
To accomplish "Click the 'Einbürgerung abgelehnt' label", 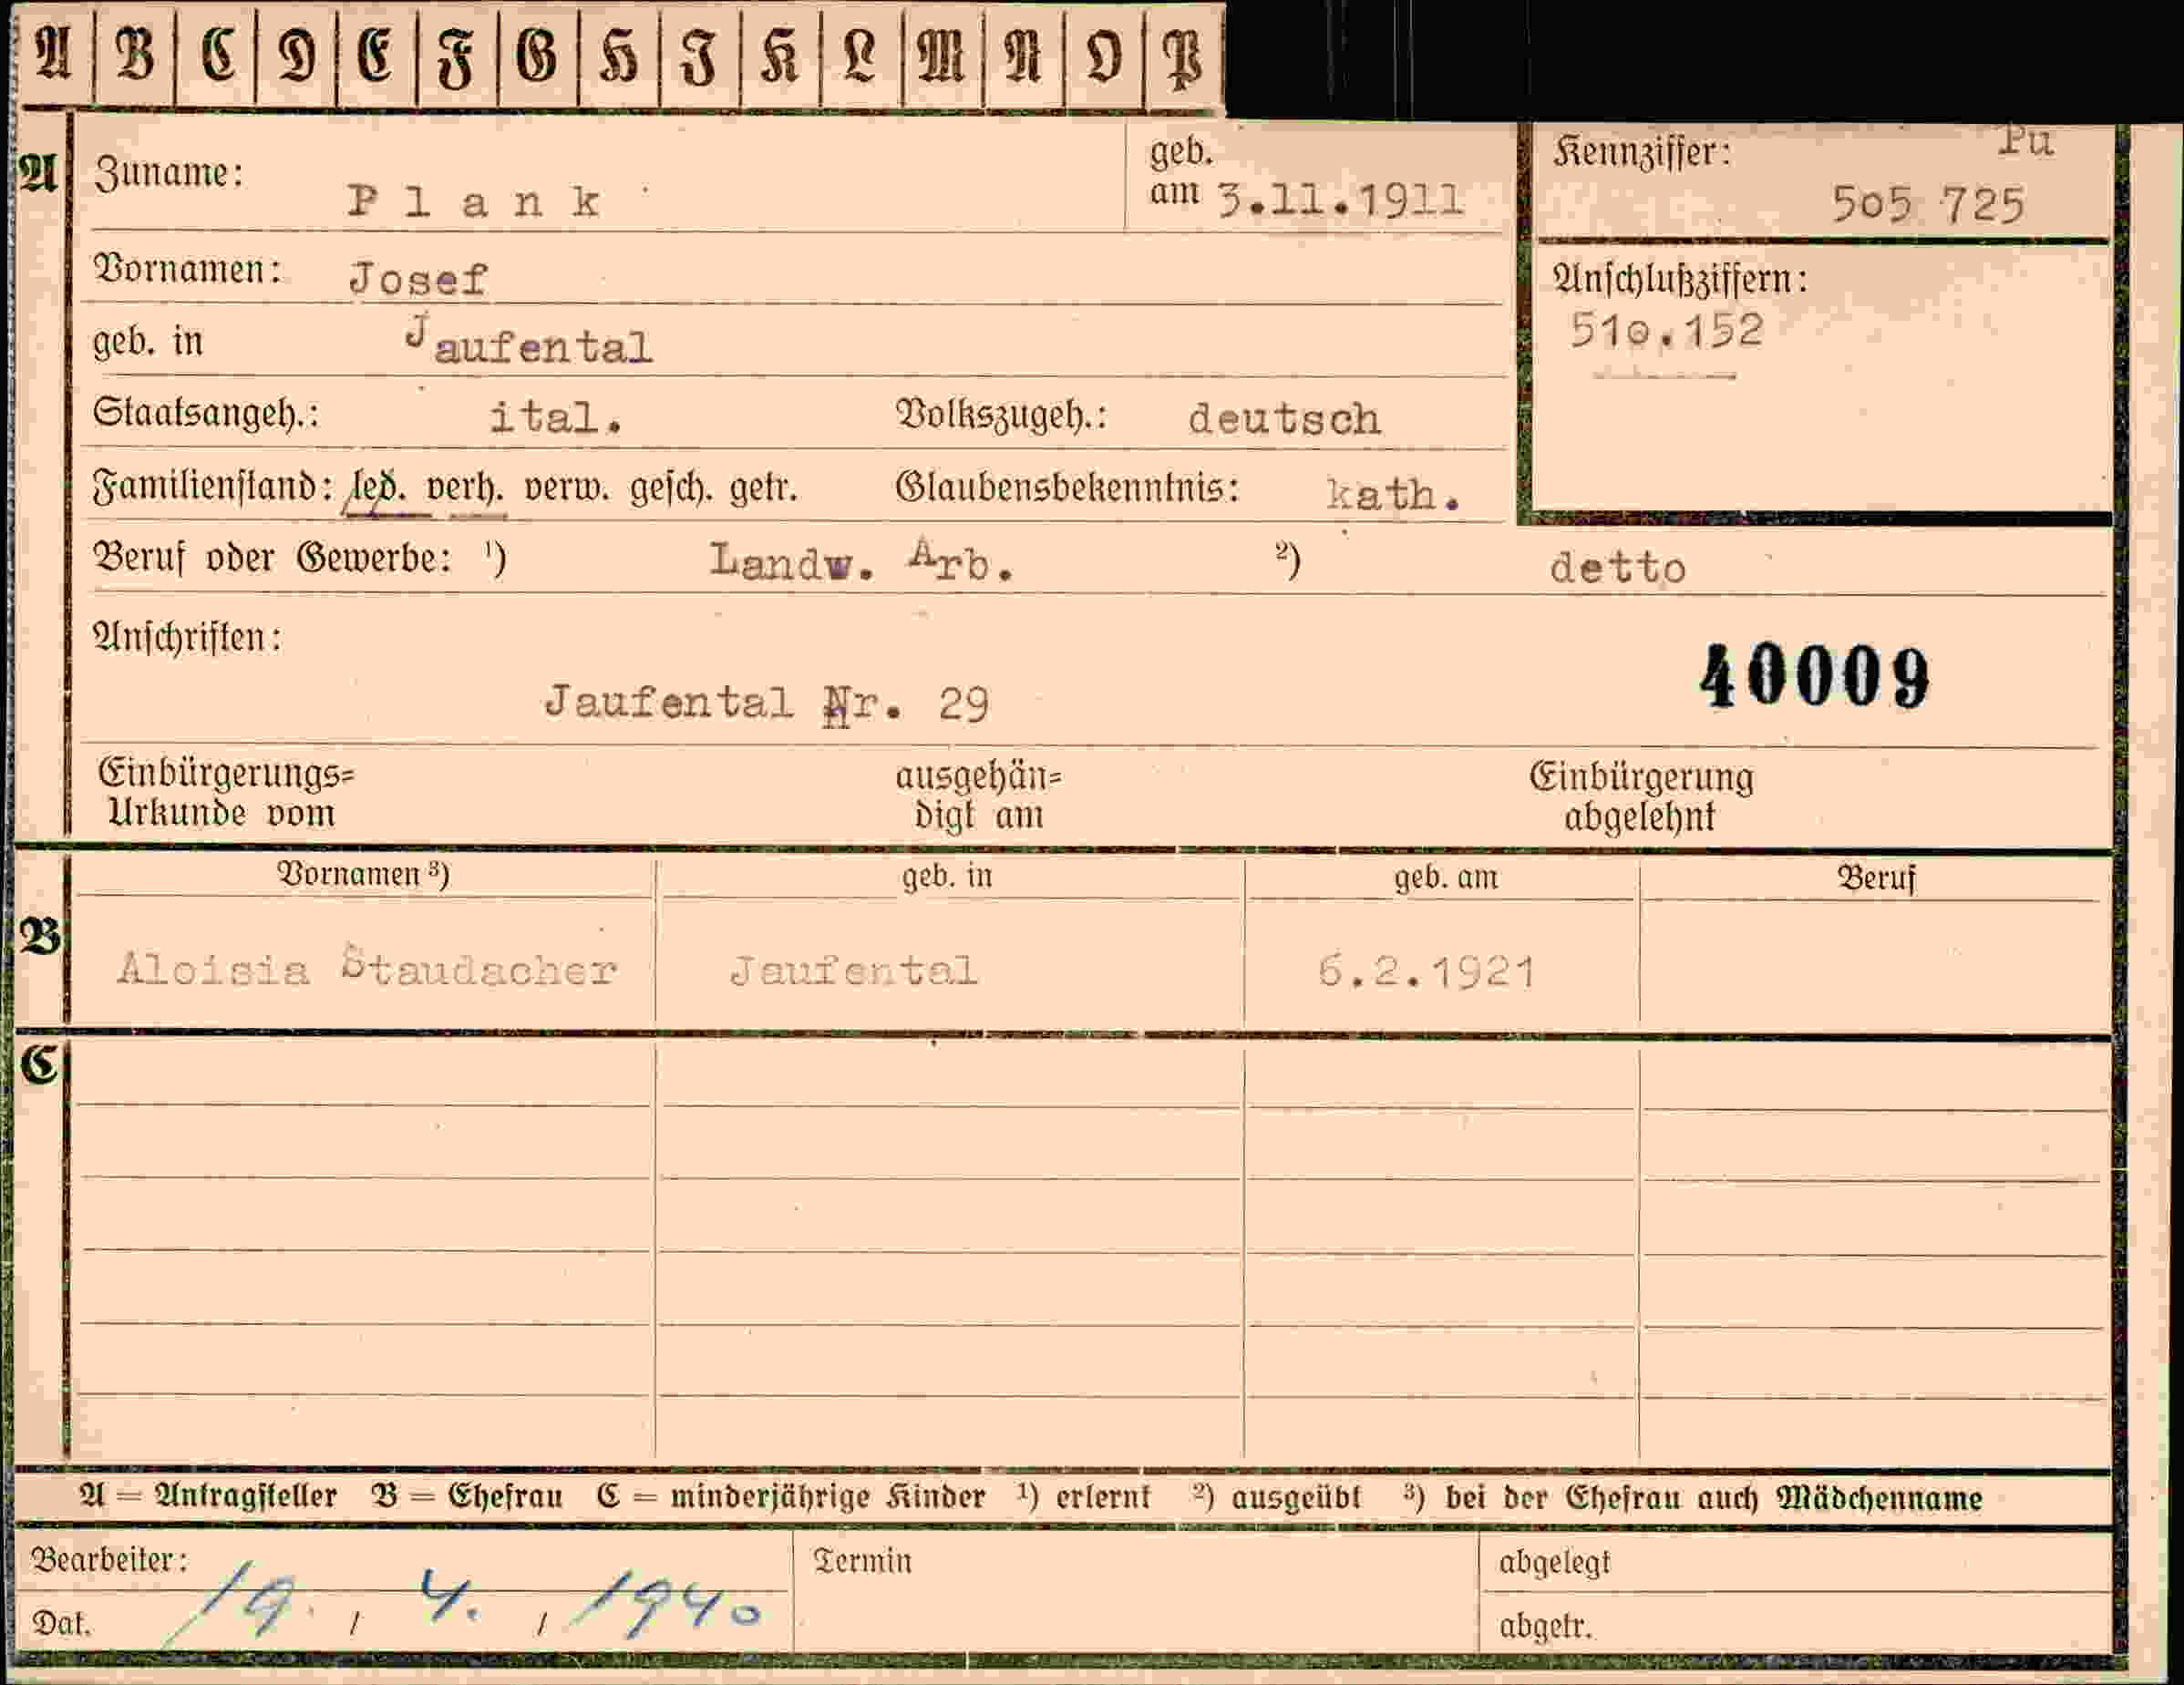I will click(1641, 797).
